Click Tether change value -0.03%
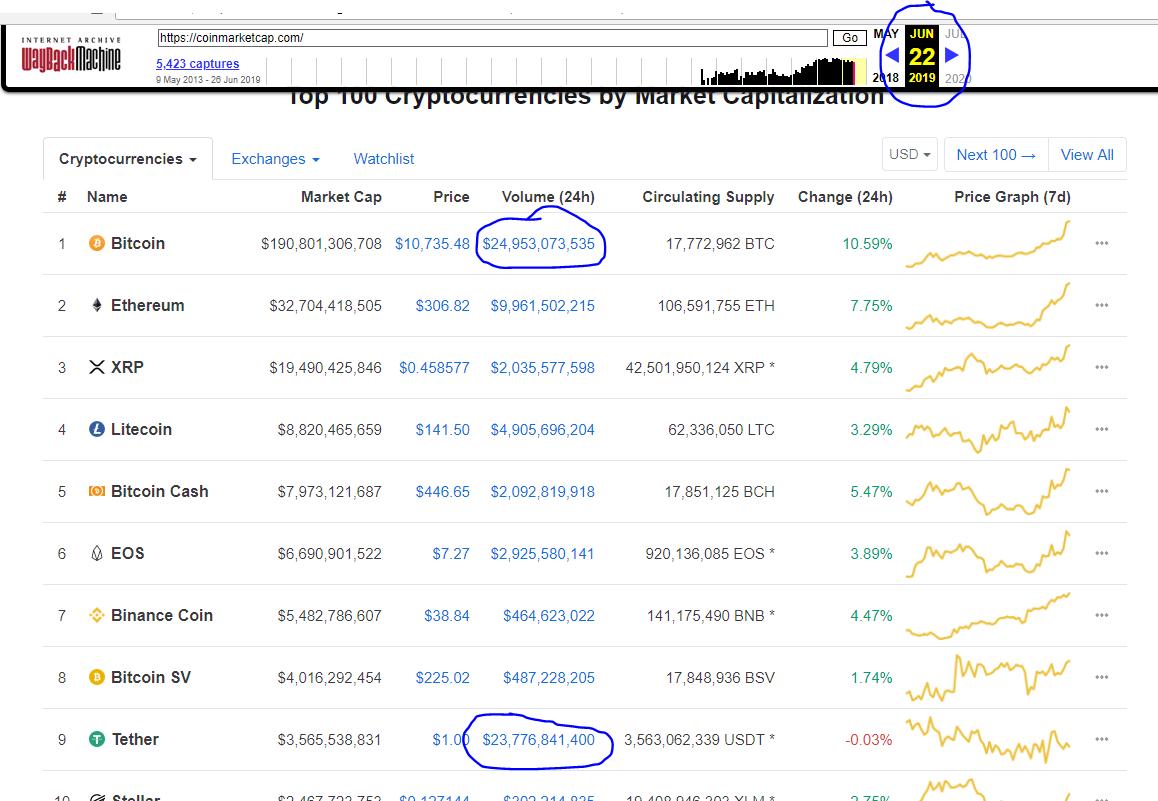Image resolution: width=1158 pixels, height=801 pixels. pyautogui.click(x=868, y=740)
